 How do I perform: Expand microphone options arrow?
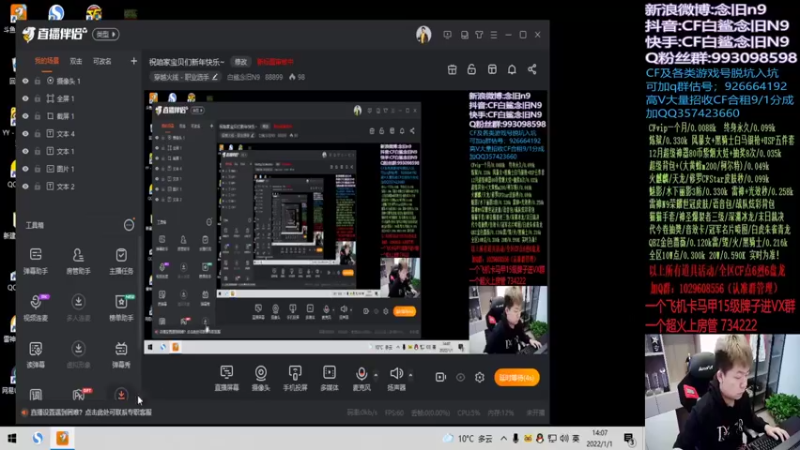(x=376, y=375)
